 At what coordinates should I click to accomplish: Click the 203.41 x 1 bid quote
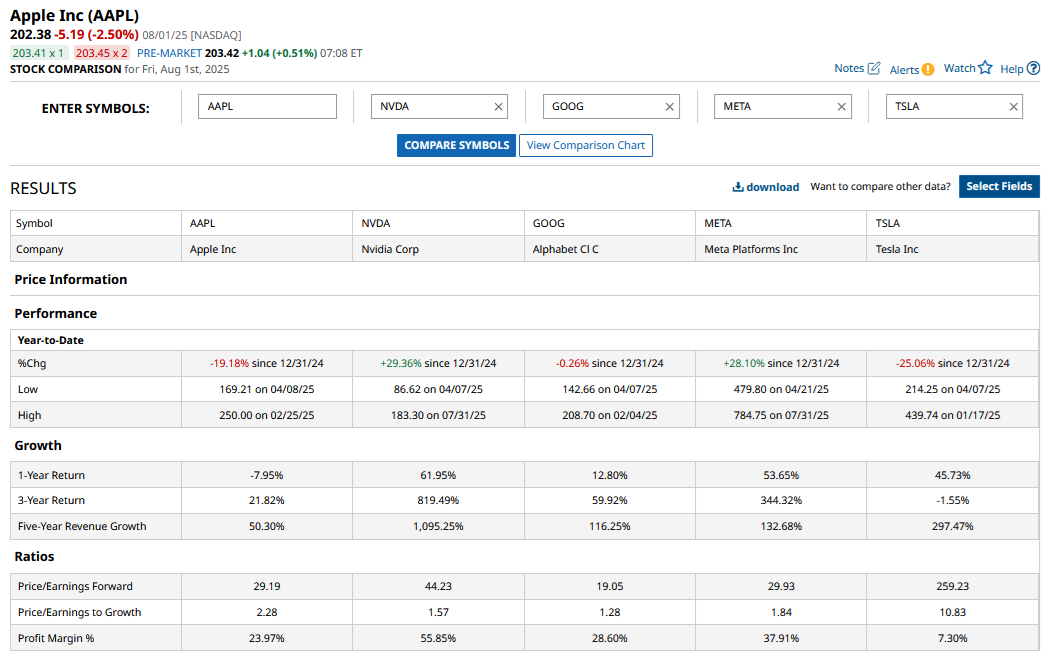[38, 53]
